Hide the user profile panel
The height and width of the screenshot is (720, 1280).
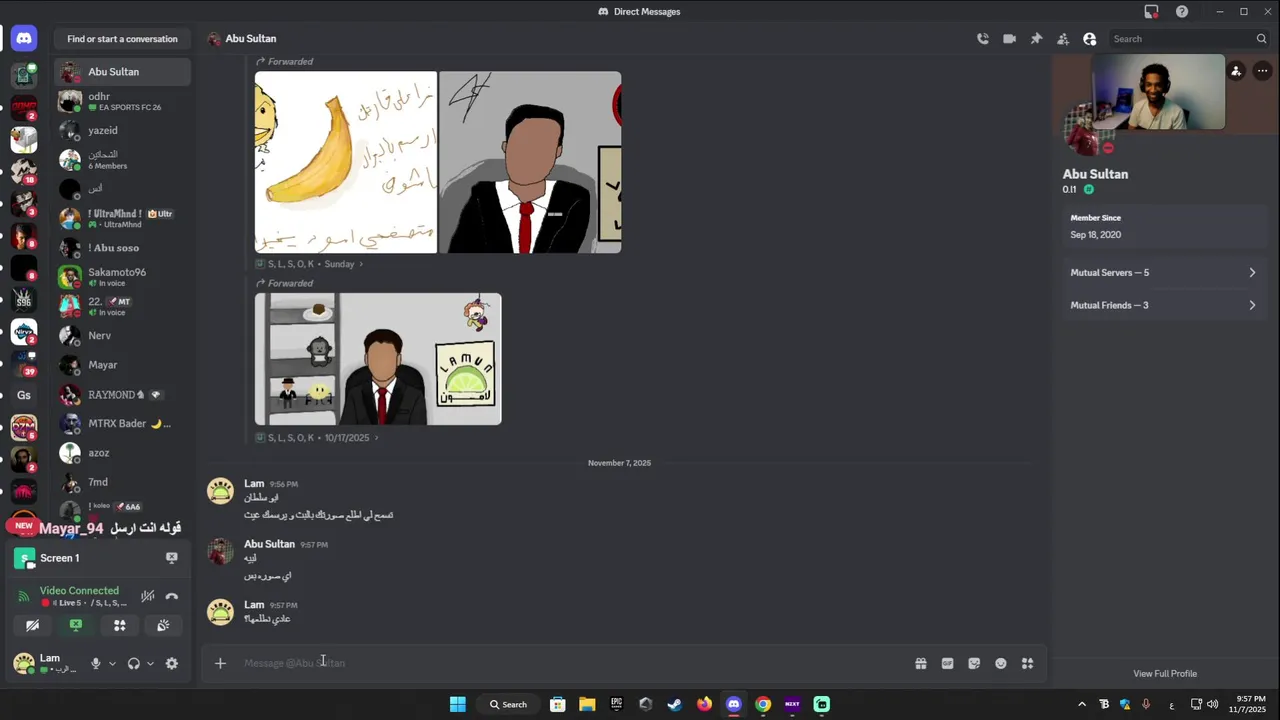1090,39
